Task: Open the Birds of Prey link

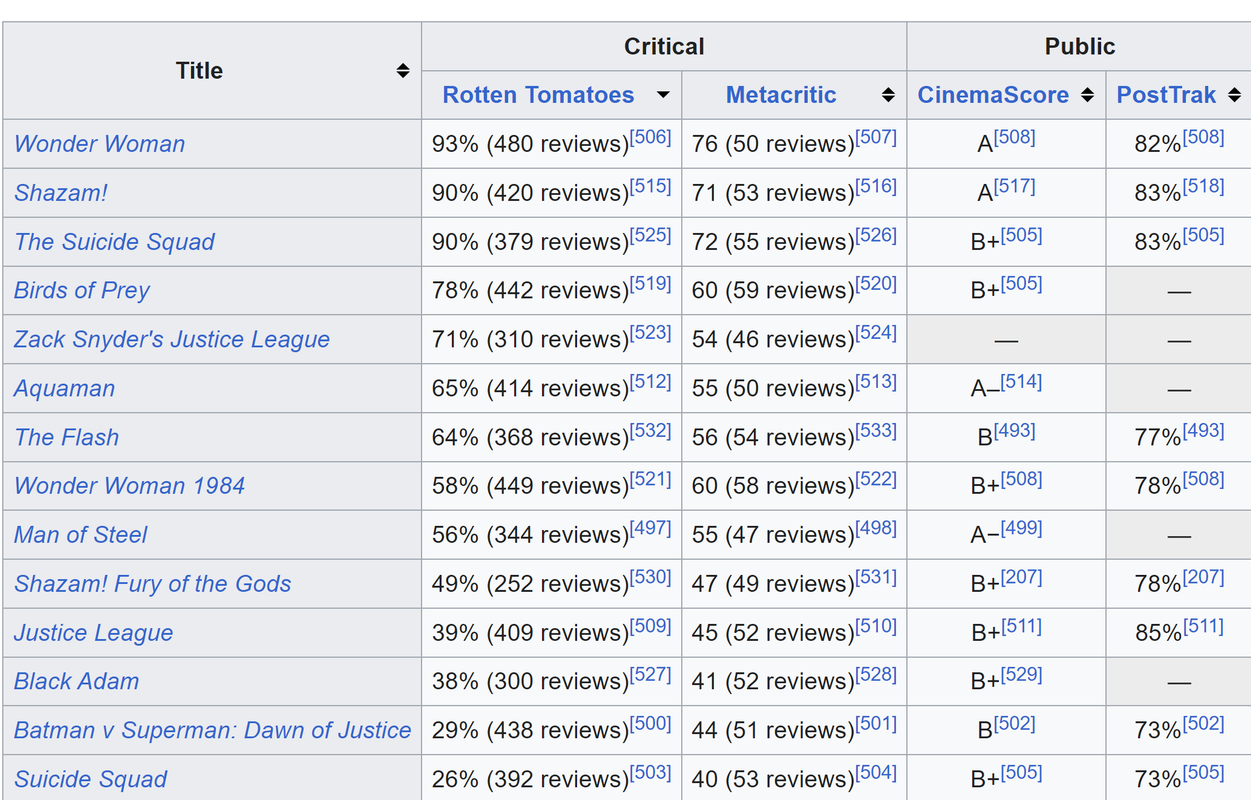Action: [82, 291]
